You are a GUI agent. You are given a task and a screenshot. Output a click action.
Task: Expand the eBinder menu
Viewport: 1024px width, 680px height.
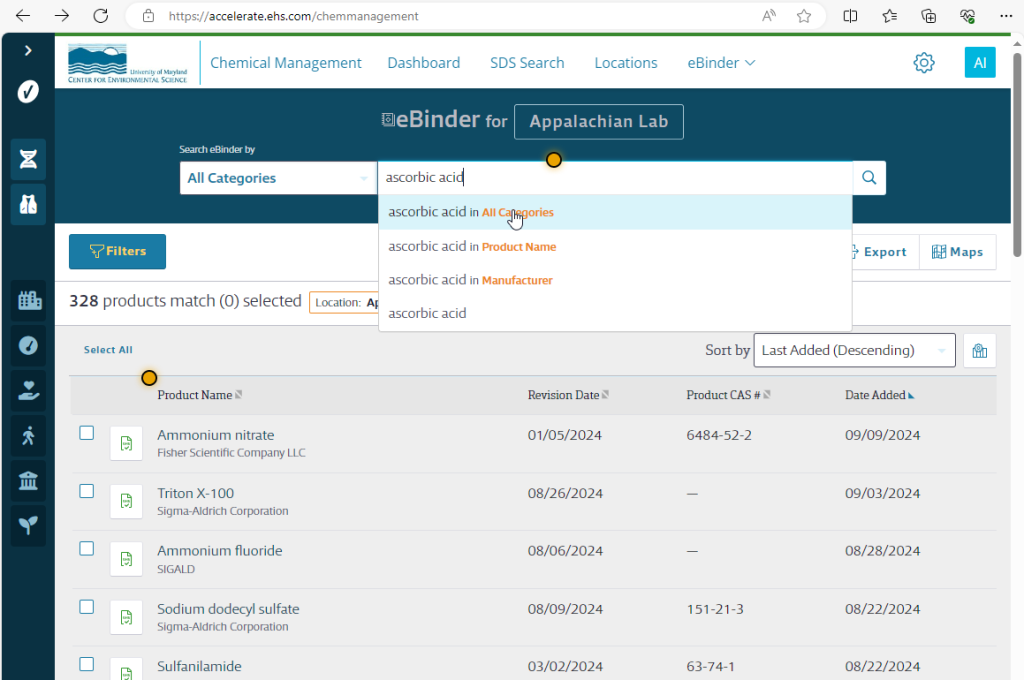click(x=721, y=63)
